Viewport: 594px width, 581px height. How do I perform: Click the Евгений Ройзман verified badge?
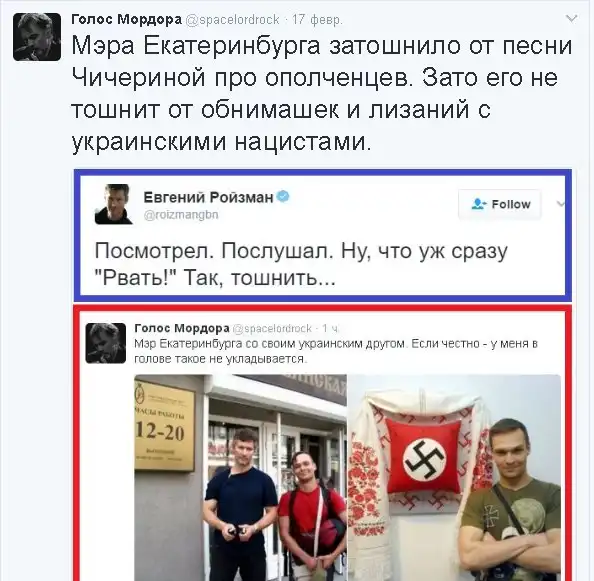[283, 197]
